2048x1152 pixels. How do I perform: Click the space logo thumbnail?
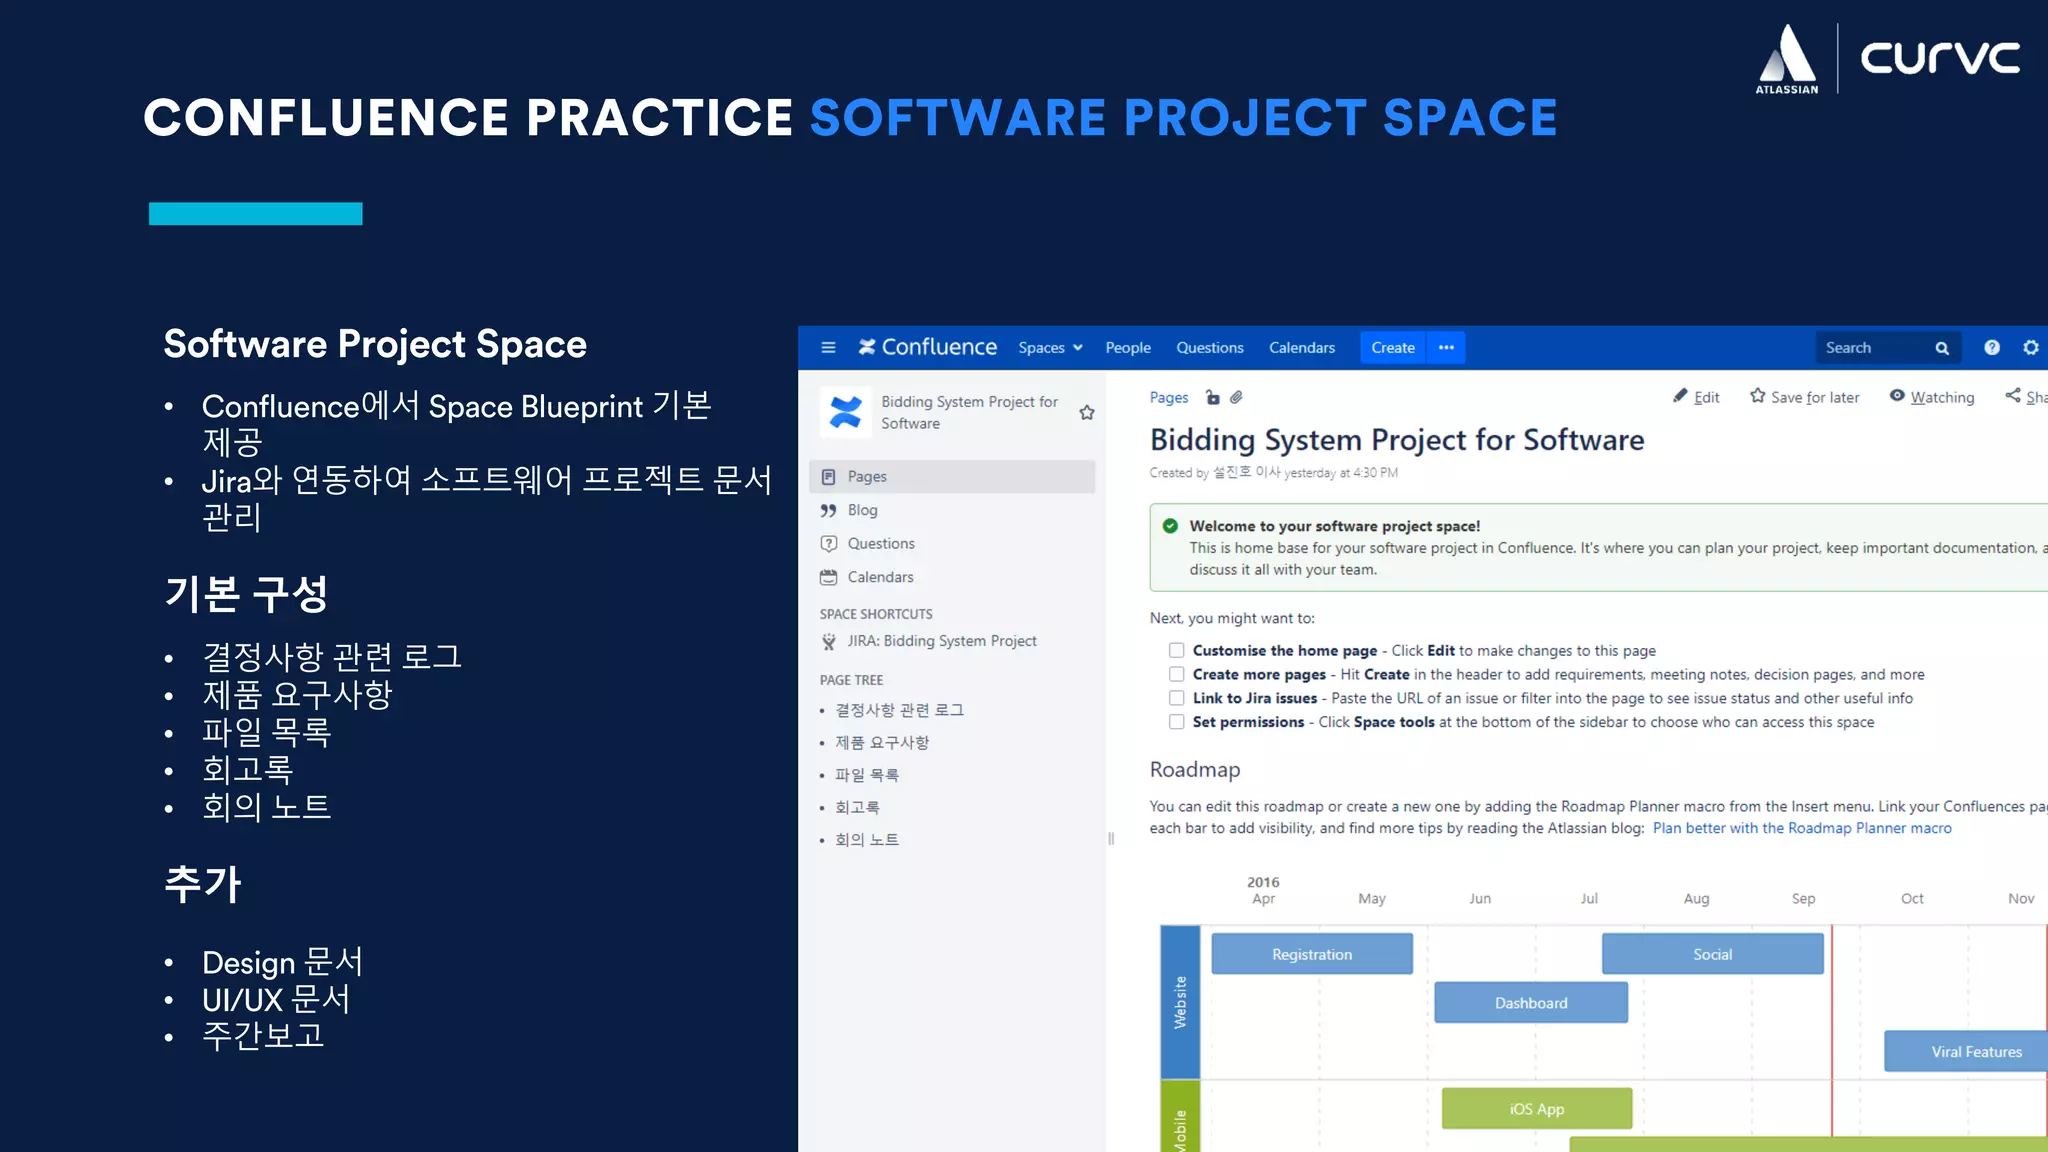click(x=845, y=412)
